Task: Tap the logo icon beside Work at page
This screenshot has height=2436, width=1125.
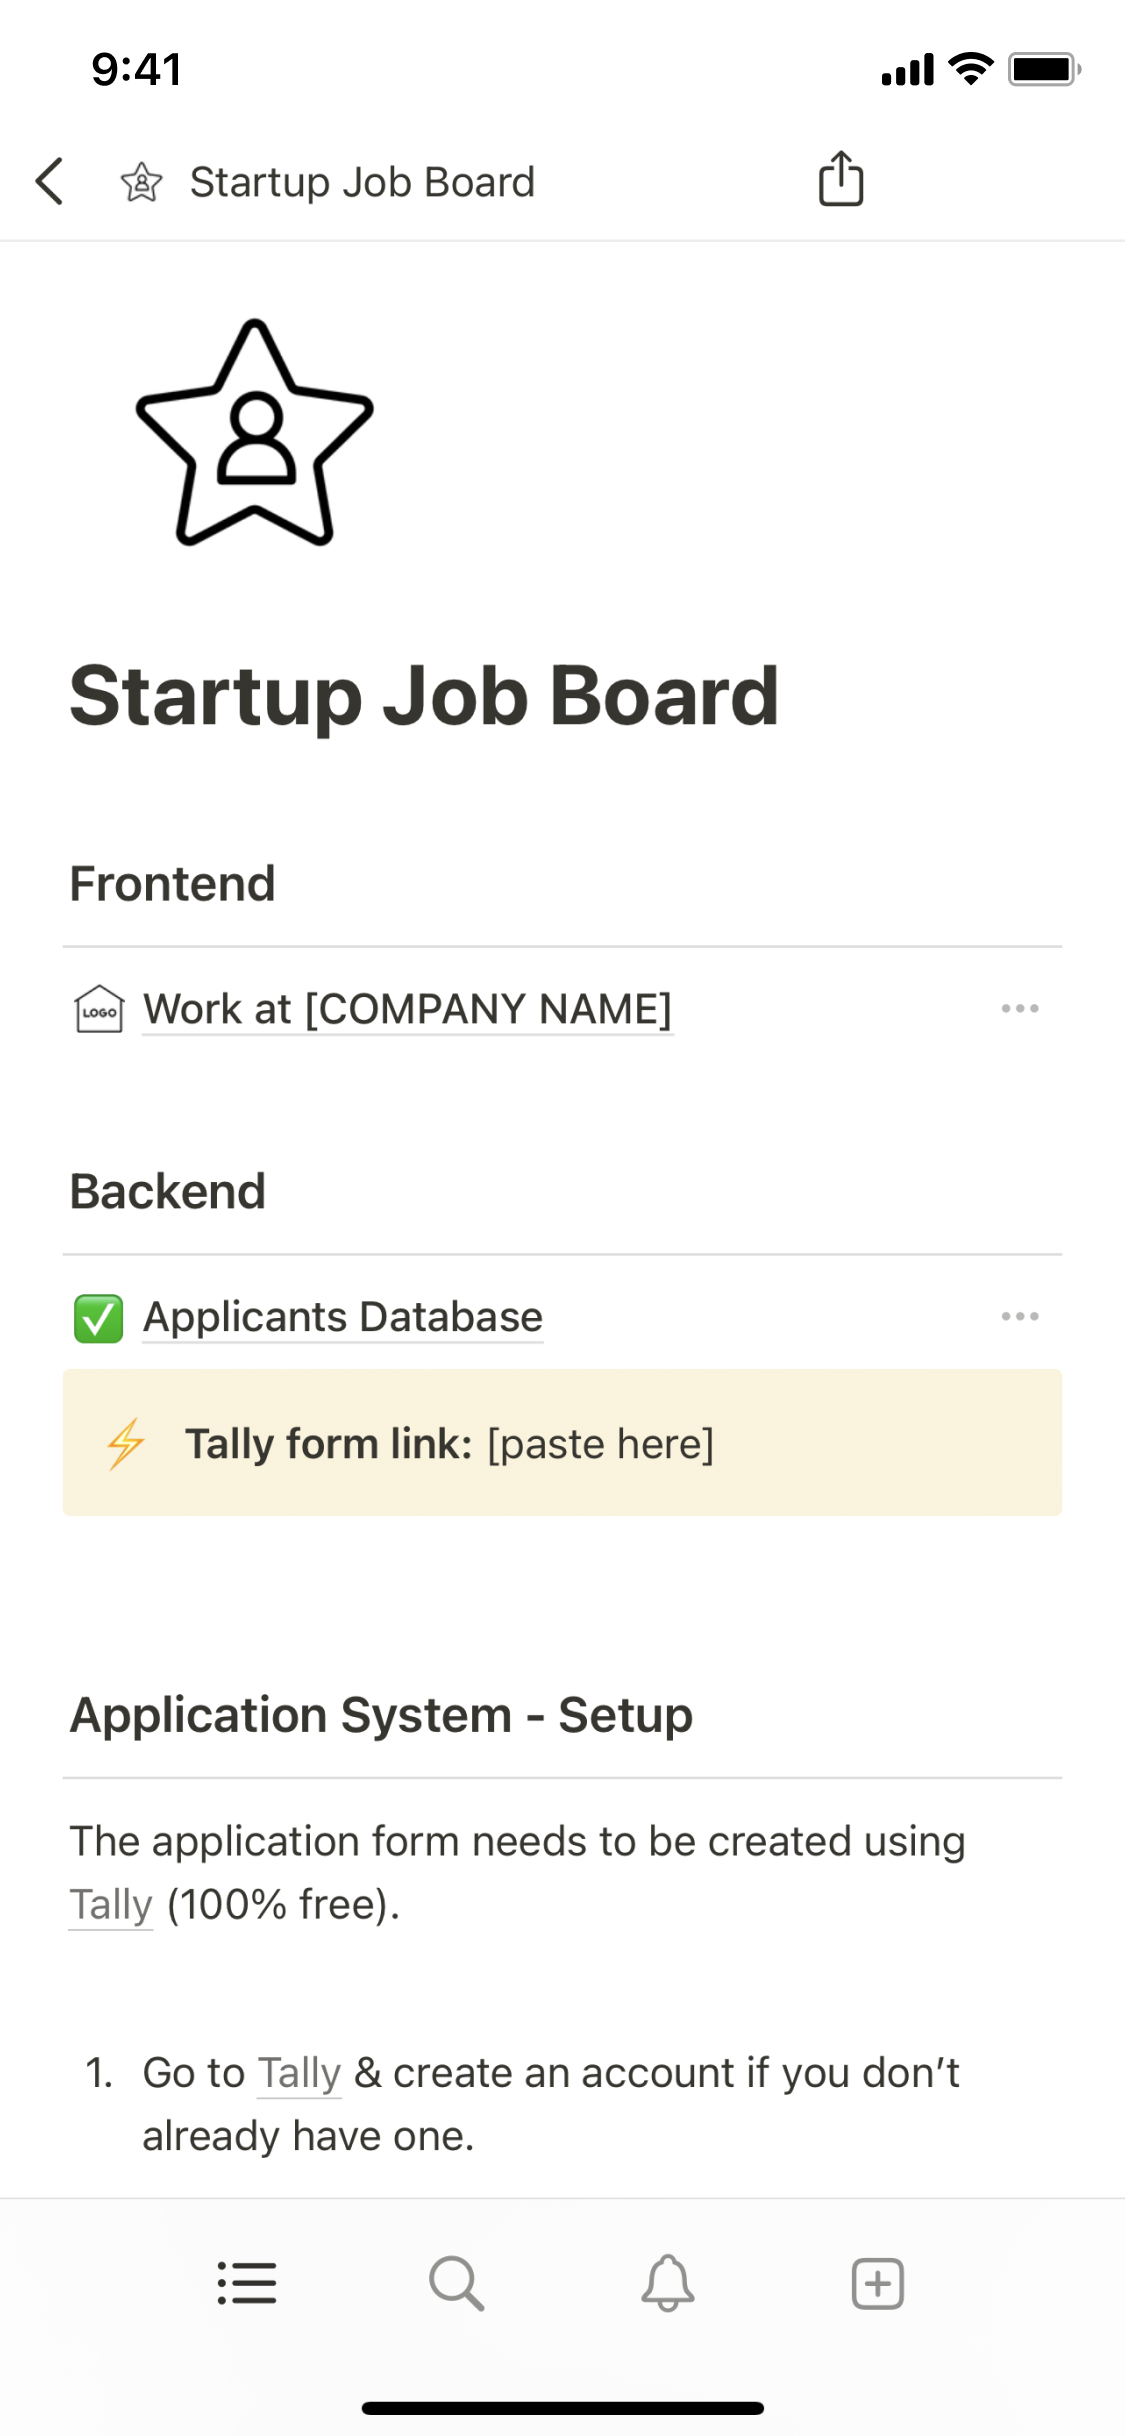Action: tap(99, 1009)
